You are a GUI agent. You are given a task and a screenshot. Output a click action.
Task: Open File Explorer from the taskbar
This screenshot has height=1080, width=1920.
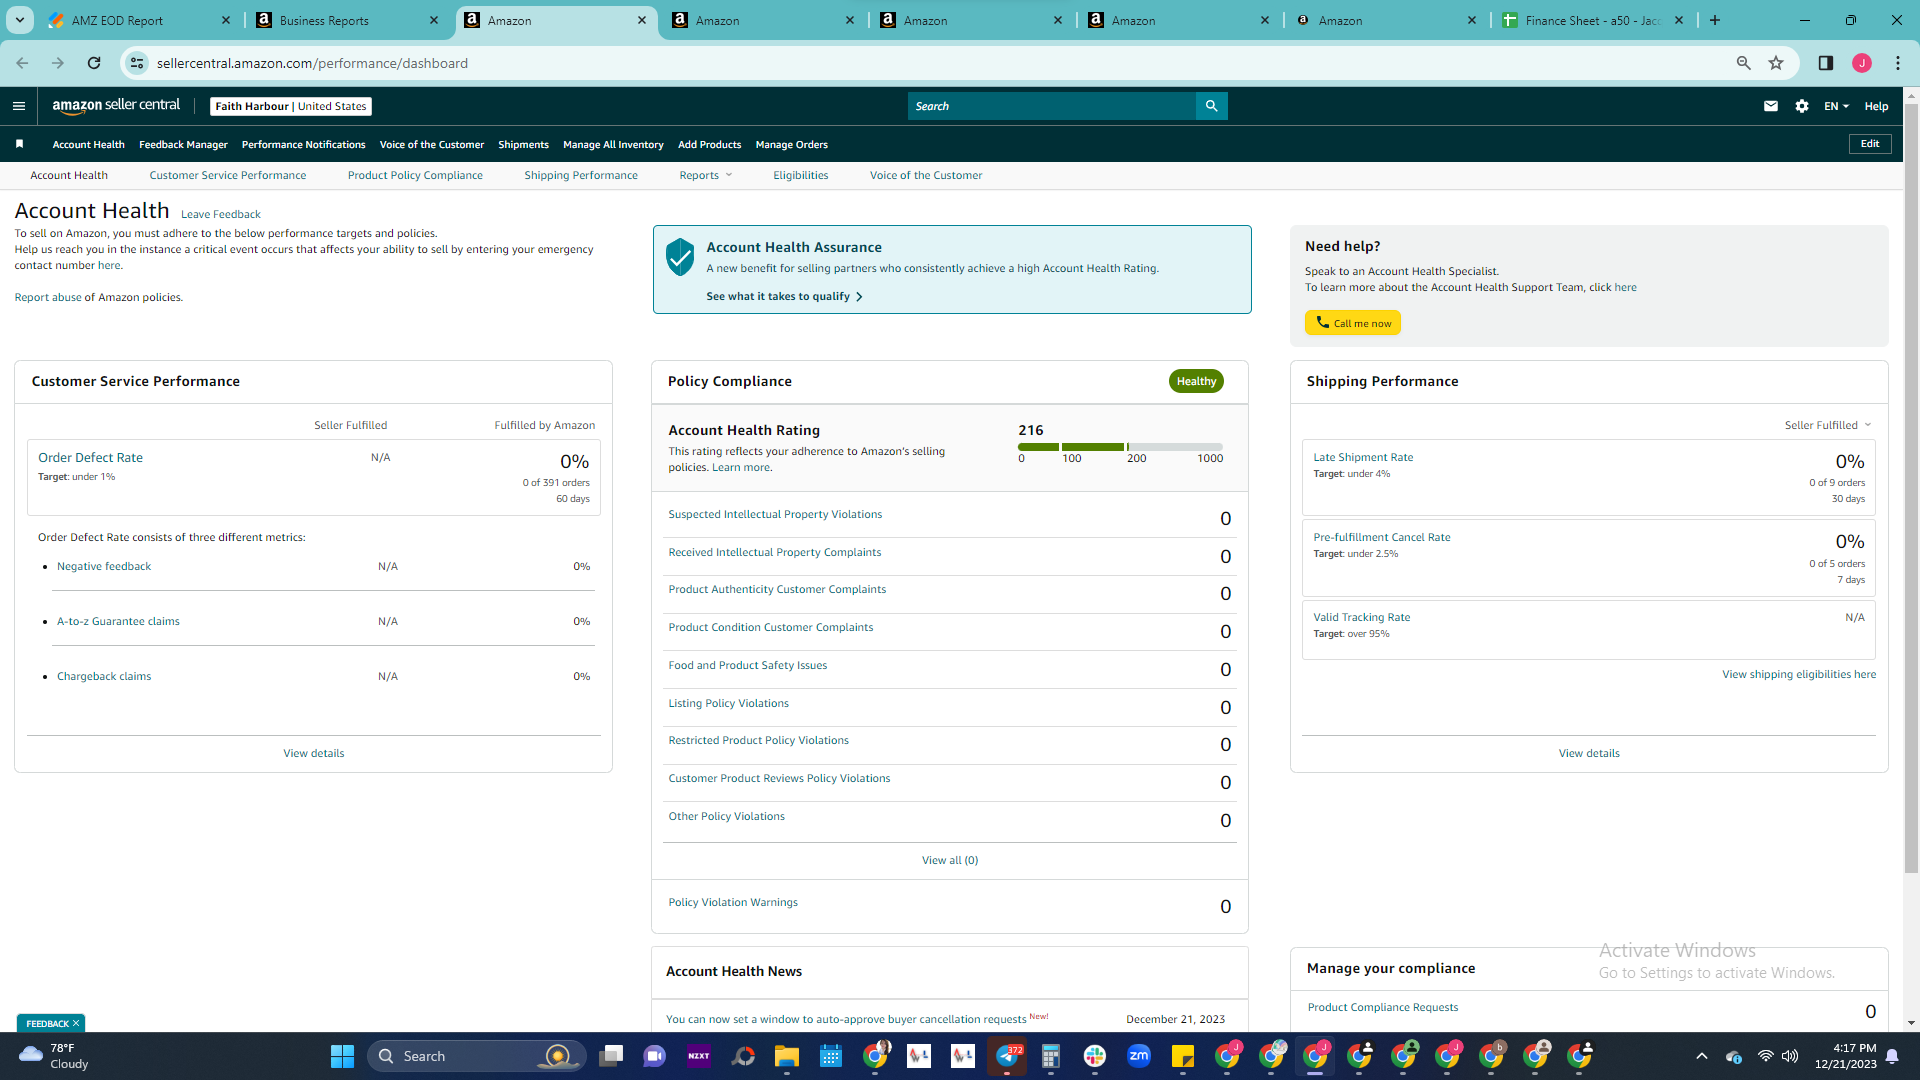787,1056
